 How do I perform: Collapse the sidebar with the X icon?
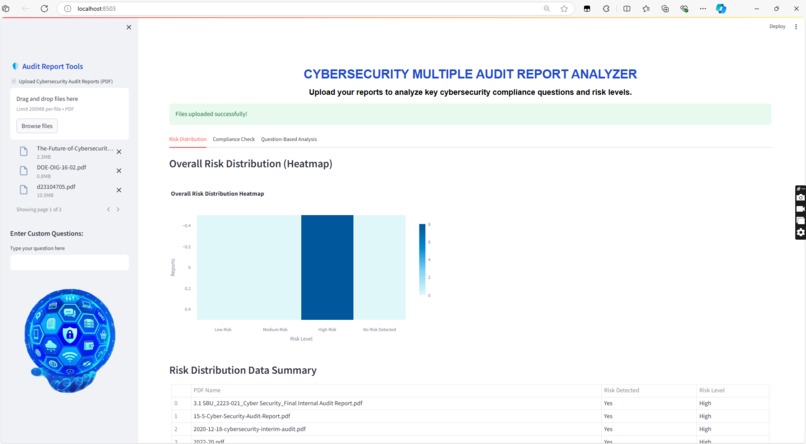(x=129, y=27)
